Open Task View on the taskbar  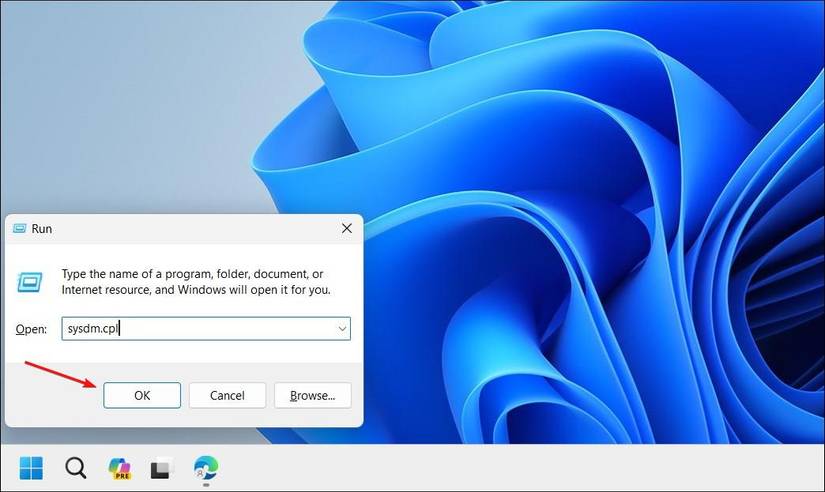[162, 468]
